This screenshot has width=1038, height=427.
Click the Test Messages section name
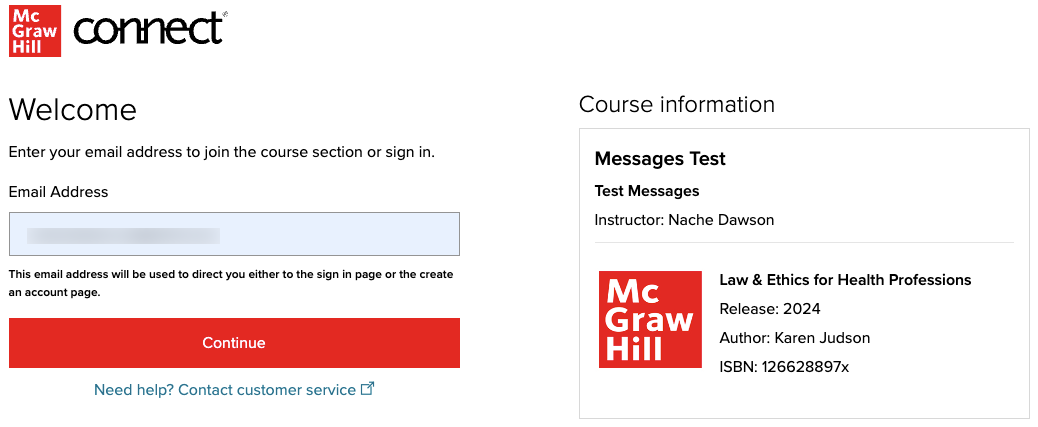pyautogui.click(x=647, y=191)
